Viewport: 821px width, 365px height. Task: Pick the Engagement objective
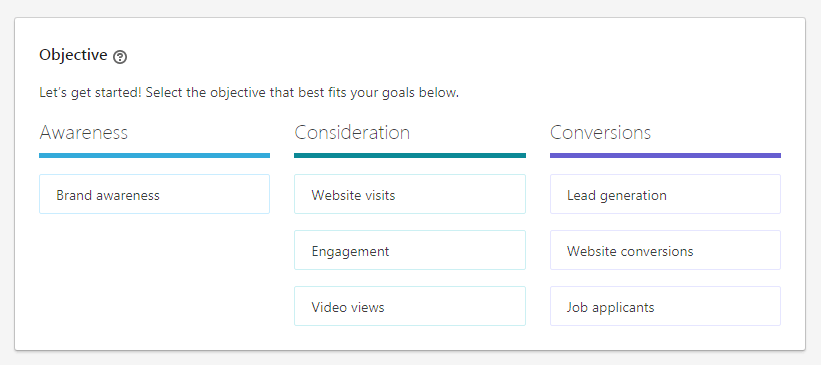[x=409, y=250]
